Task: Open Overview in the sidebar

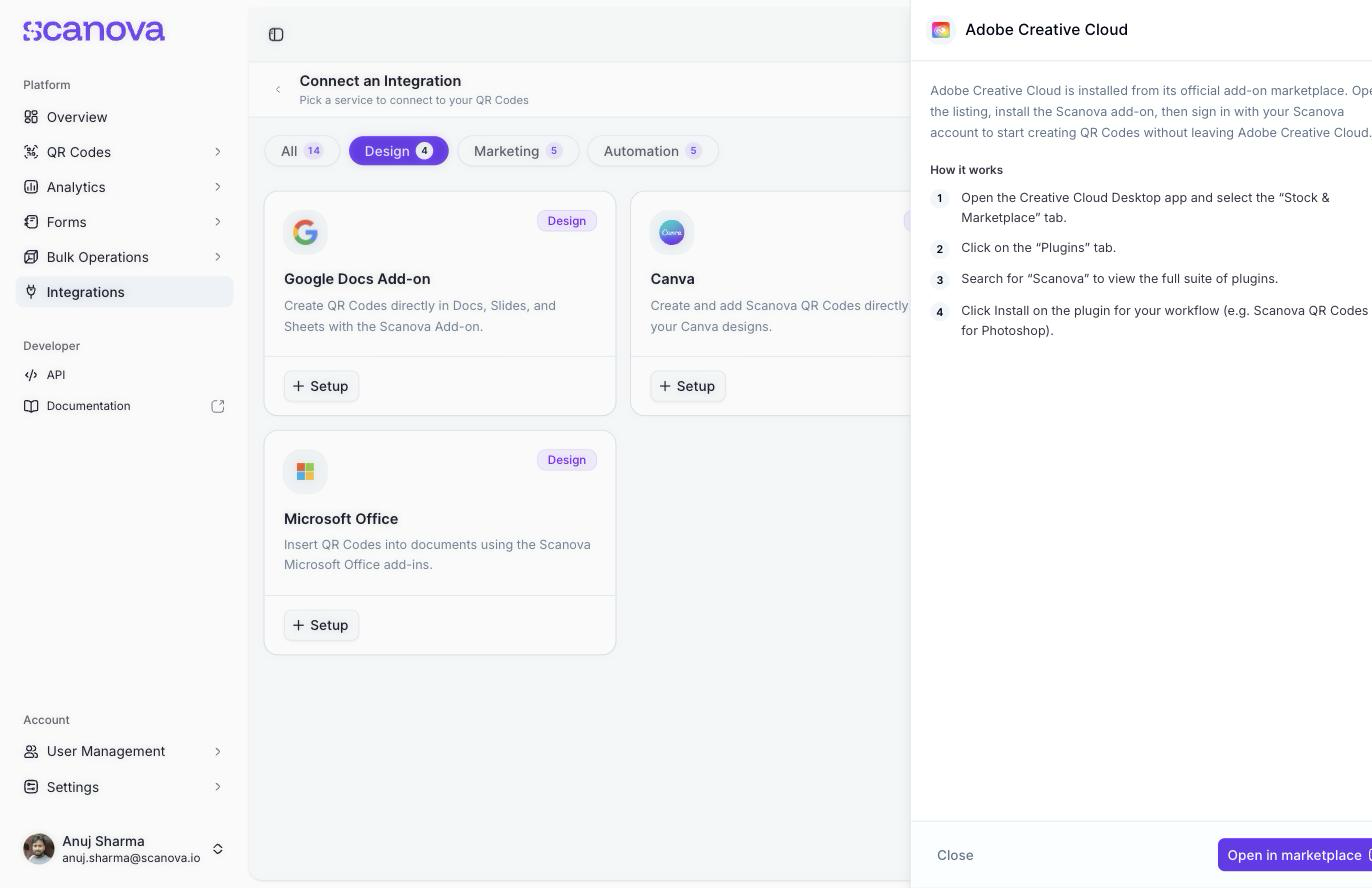Action: [x=124, y=117]
